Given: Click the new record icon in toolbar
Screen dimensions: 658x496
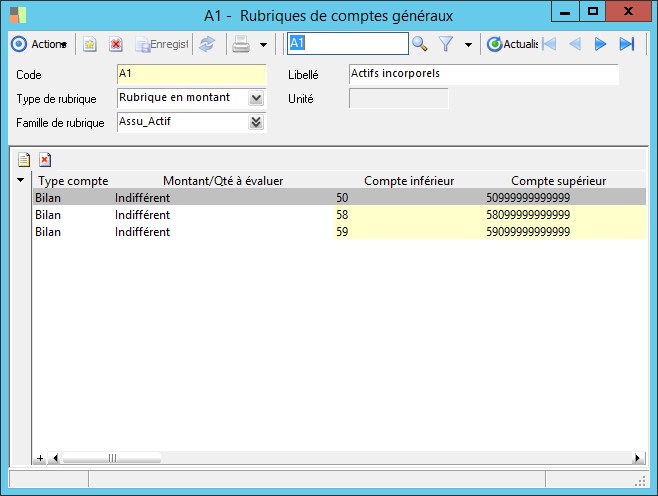Looking at the screenshot, I should click(90, 44).
